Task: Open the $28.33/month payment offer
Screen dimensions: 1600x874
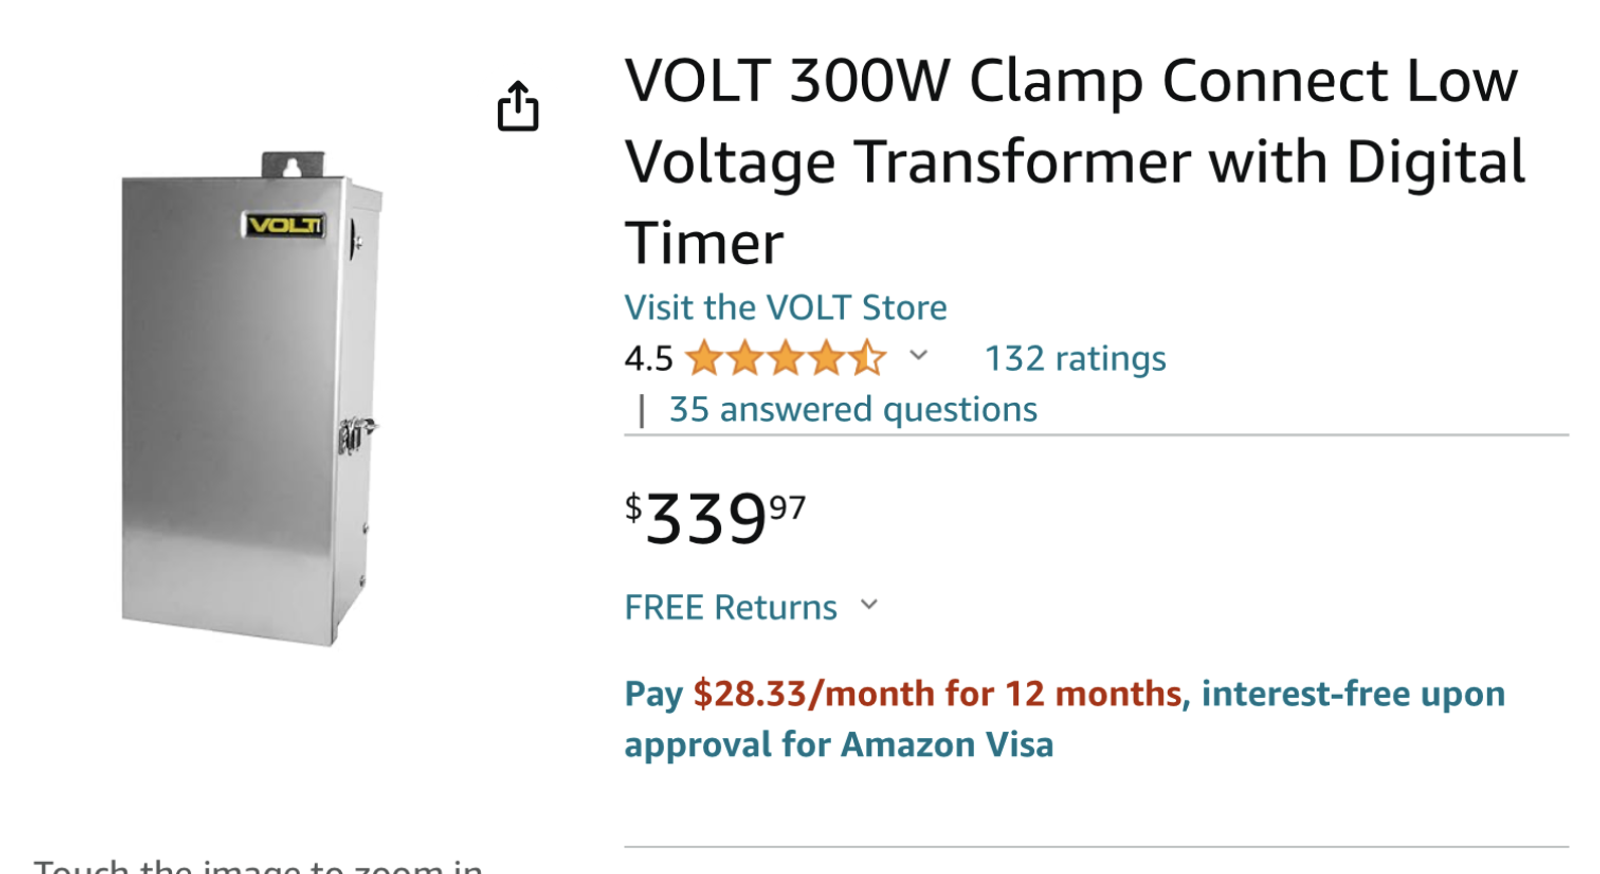Action: pyautogui.click(x=938, y=693)
